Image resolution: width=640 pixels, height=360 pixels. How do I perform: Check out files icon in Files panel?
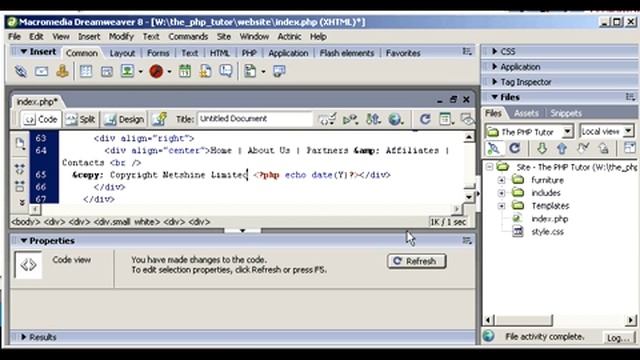pos(582,148)
